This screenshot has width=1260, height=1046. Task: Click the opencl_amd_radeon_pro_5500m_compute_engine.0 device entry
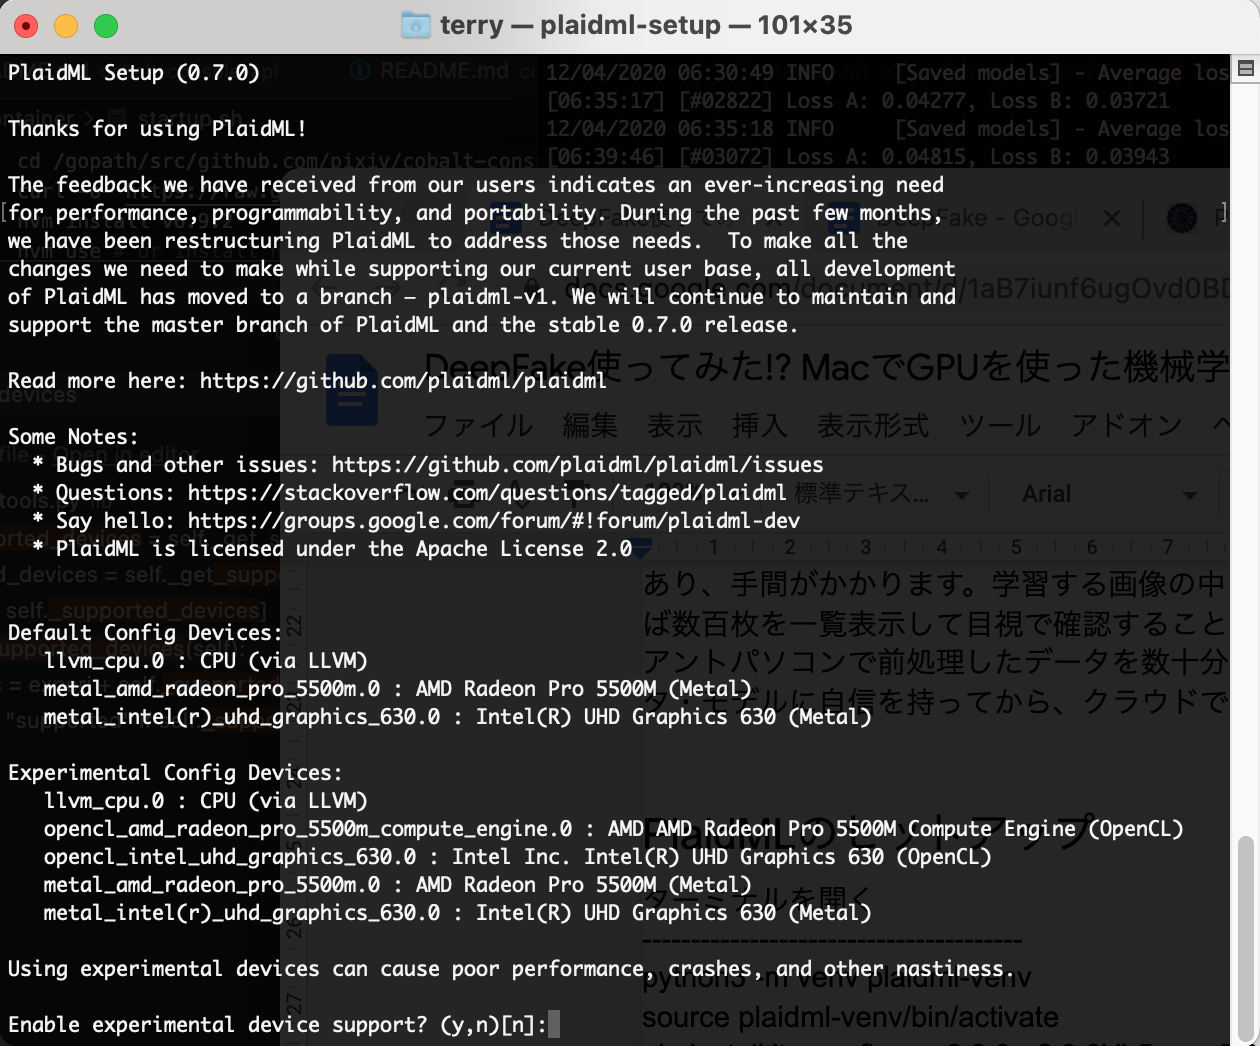point(613,829)
